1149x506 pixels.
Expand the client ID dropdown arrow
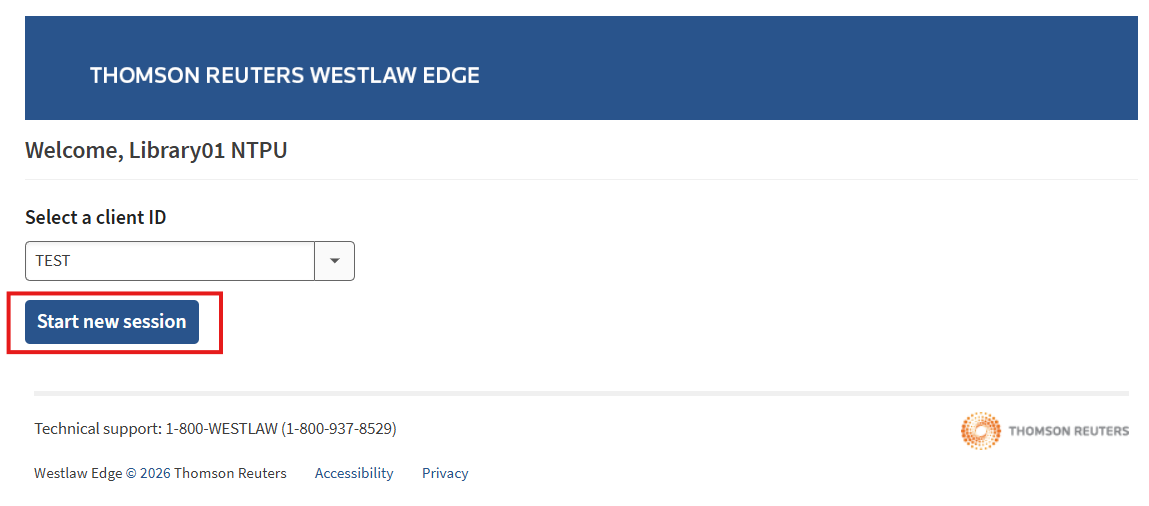[x=335, y=261]
